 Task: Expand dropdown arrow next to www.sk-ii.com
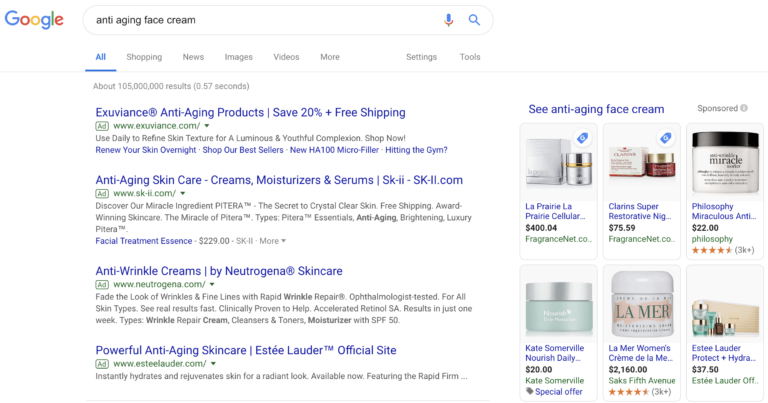click(x=183, y=193)
